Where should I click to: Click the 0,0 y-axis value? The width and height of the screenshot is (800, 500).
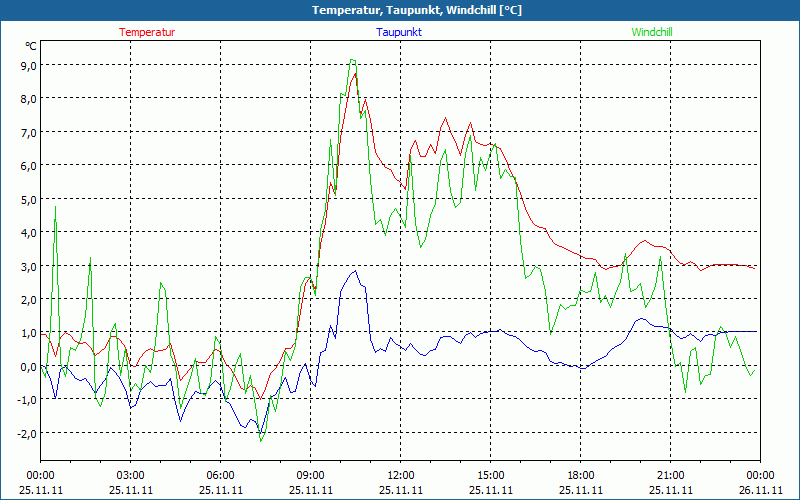28,366
